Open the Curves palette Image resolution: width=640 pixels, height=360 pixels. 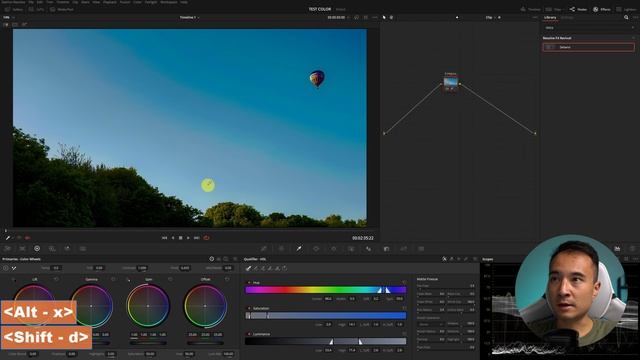264,248
